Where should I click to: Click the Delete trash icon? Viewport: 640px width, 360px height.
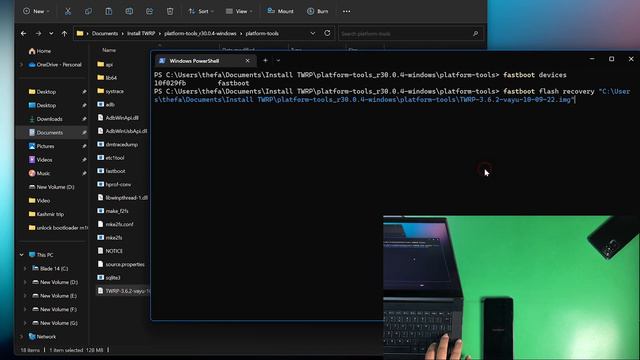tap(170, 11)
